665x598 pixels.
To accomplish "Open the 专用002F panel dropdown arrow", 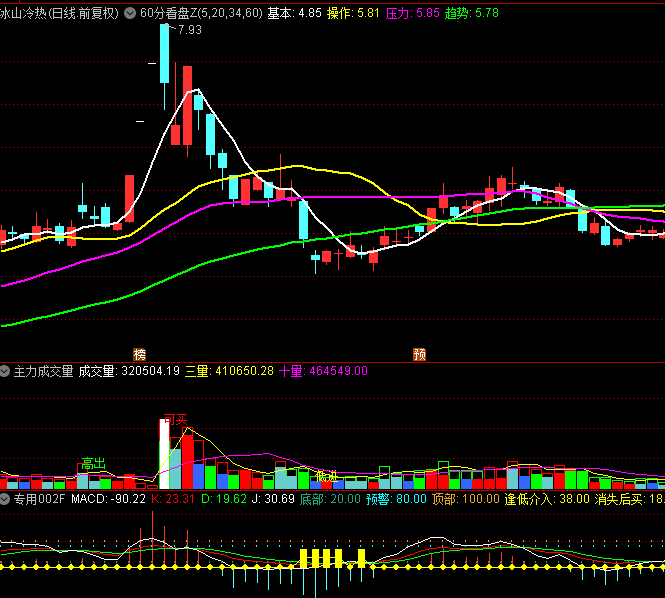I will pyautogui.click(x=4, y=499).
